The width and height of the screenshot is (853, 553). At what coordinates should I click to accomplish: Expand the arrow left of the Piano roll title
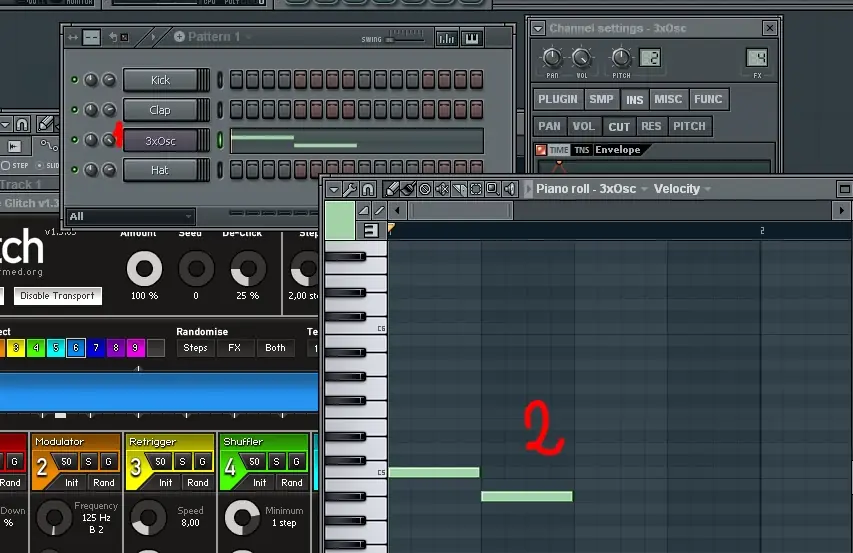pyautogui.click(x=528, y=189)
